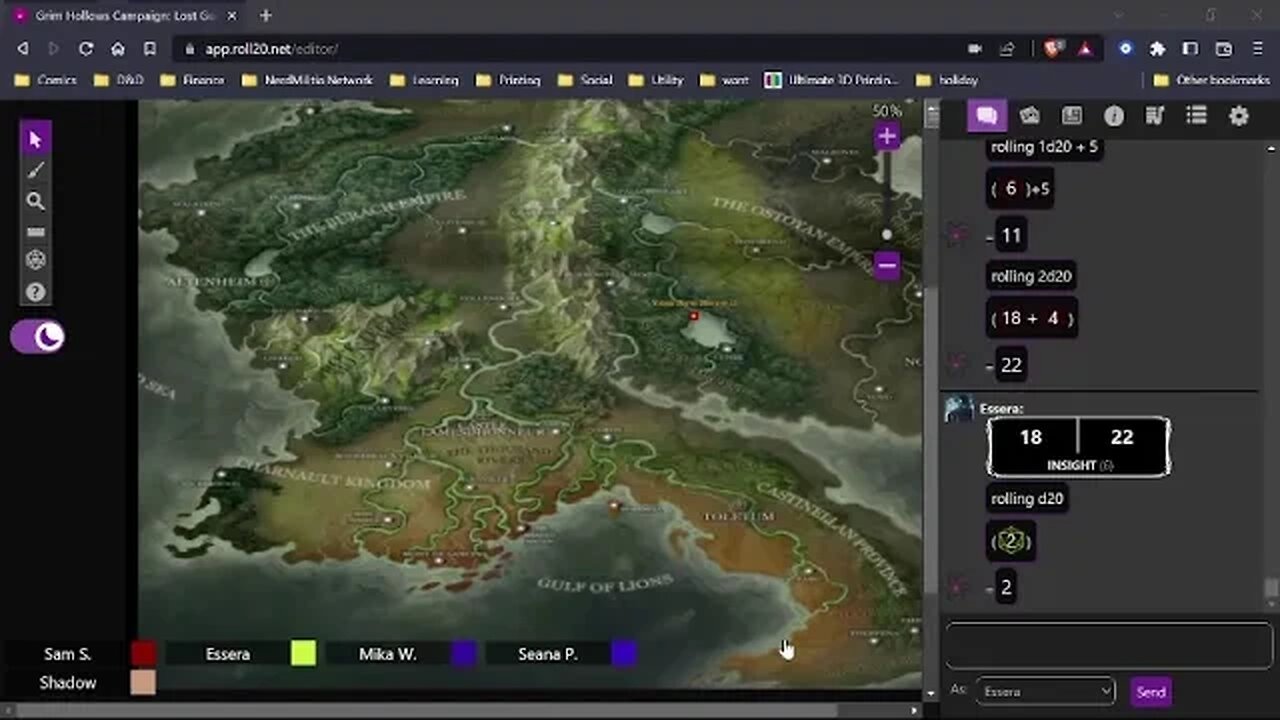The width and height of the screenshot is (1280, 720).
Task: Click Essera's lime green color swatch
Action: [x=303, y=654]
